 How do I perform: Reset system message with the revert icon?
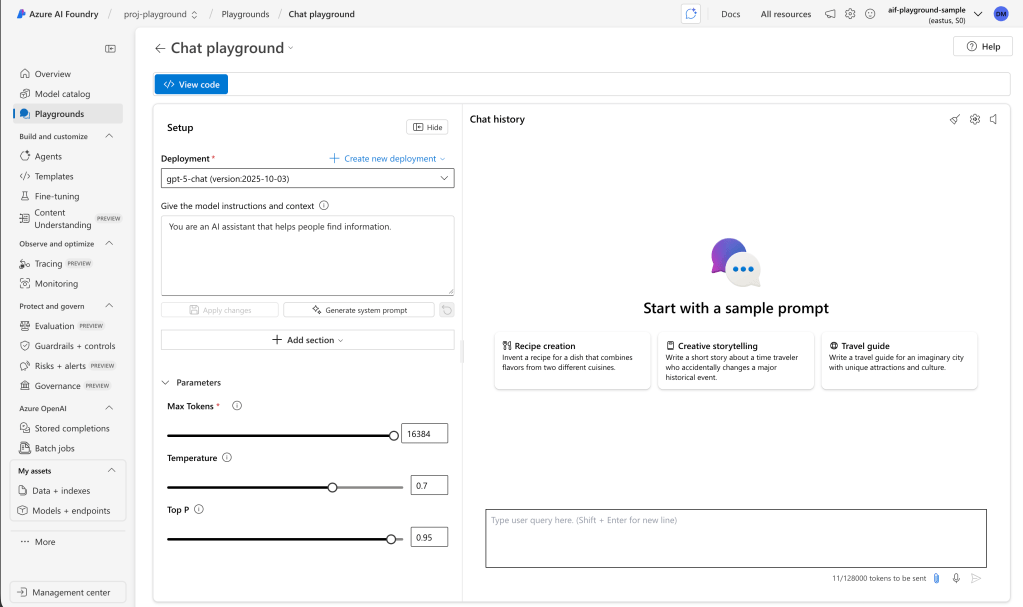(x=446, y=309)
